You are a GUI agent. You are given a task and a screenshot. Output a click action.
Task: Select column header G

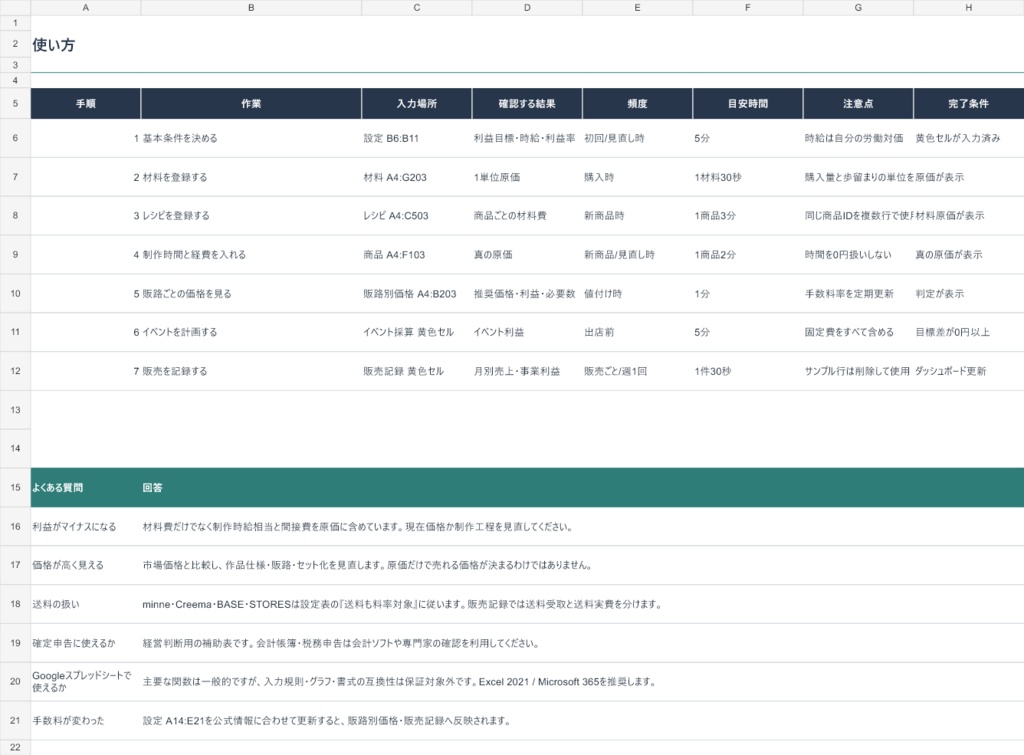pyautogui.click(x=858, y=8)
